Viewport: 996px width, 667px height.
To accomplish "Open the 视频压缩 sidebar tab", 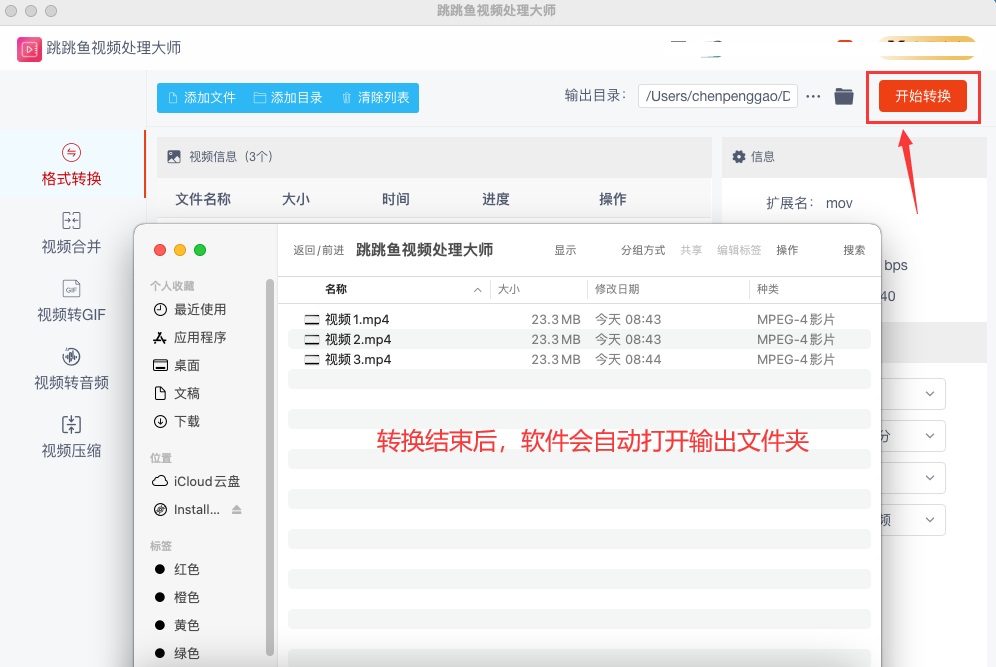I will [x=72, y=436].
